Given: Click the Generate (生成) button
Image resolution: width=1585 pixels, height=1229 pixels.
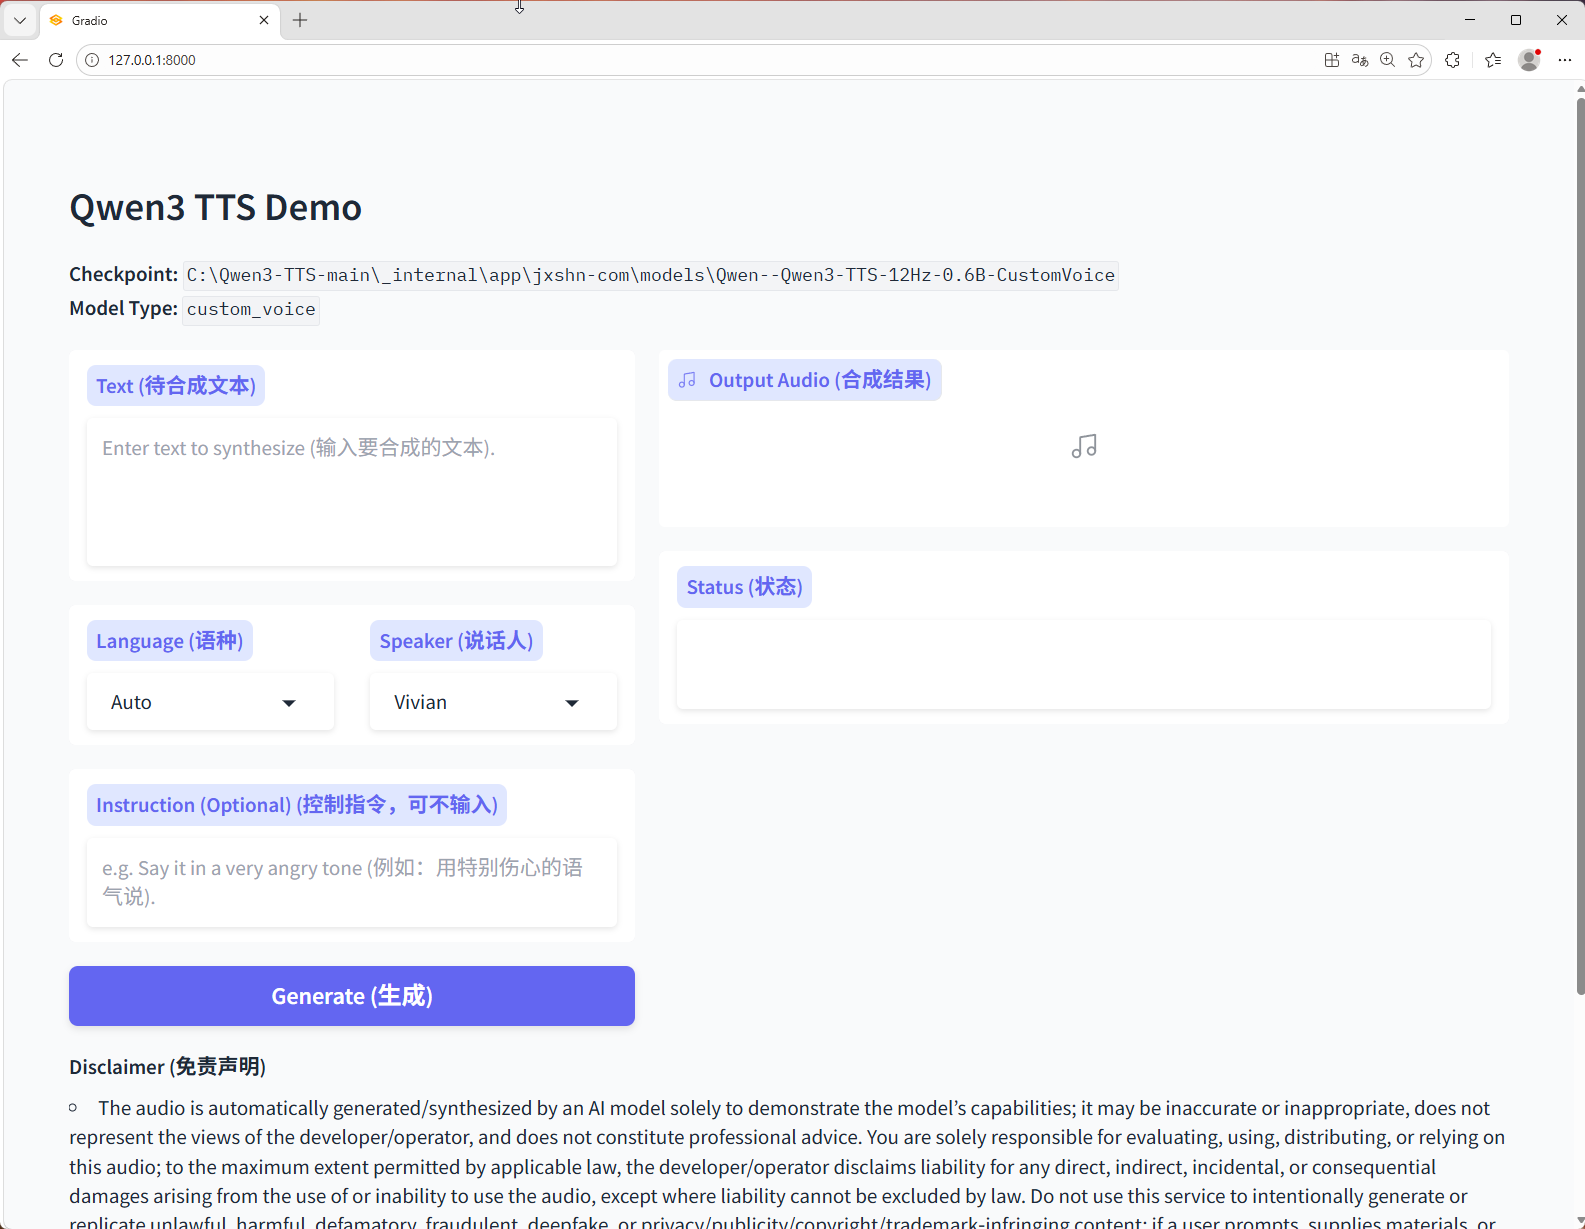Looking at the screenshot, I should point(352,996).
